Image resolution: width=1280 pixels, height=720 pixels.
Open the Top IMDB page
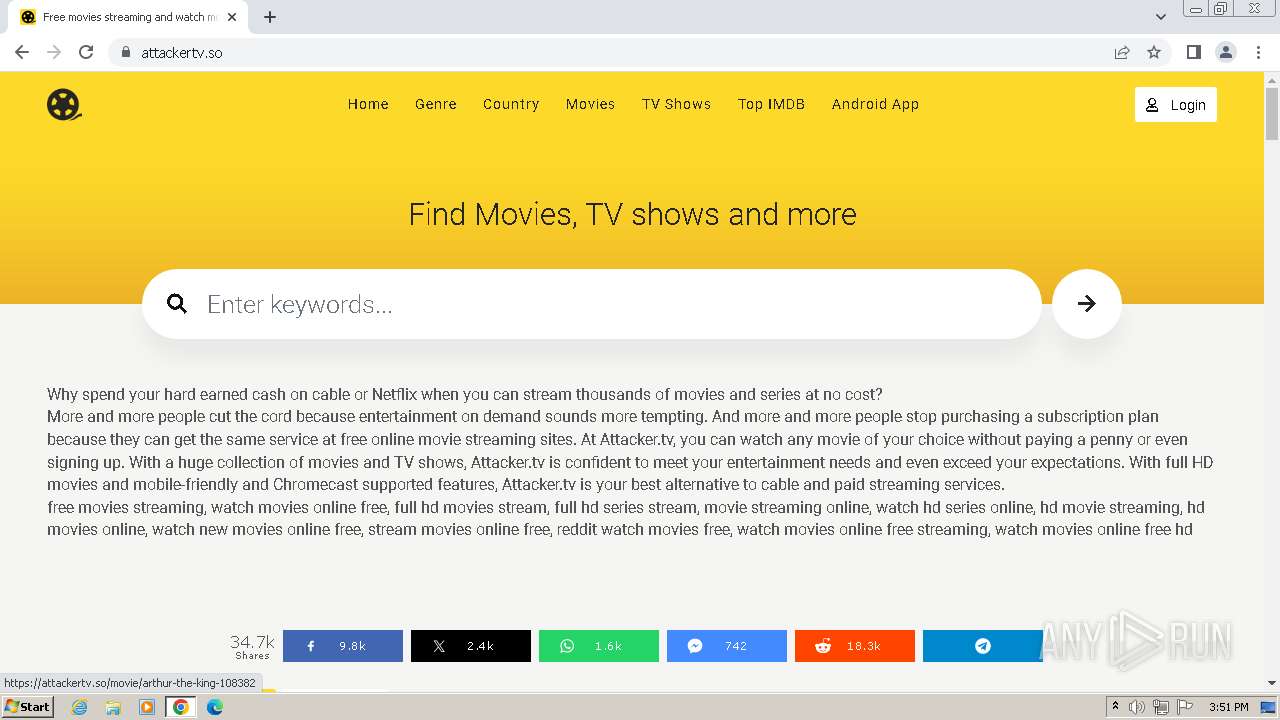pyautogui.click(x=771, y=104)
